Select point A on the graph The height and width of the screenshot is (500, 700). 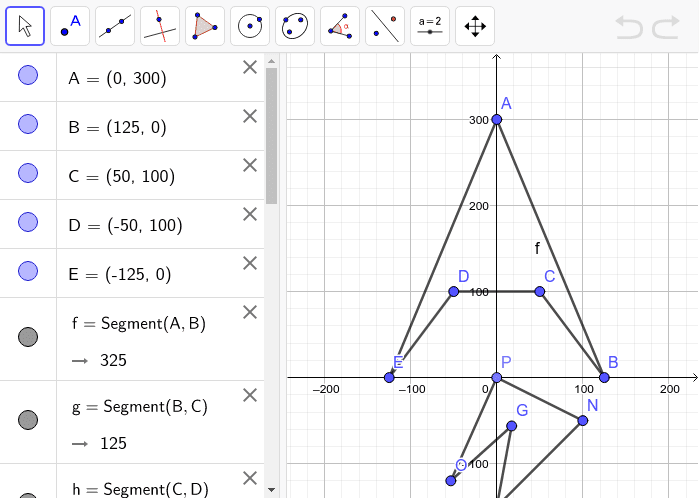coord(496,120)
